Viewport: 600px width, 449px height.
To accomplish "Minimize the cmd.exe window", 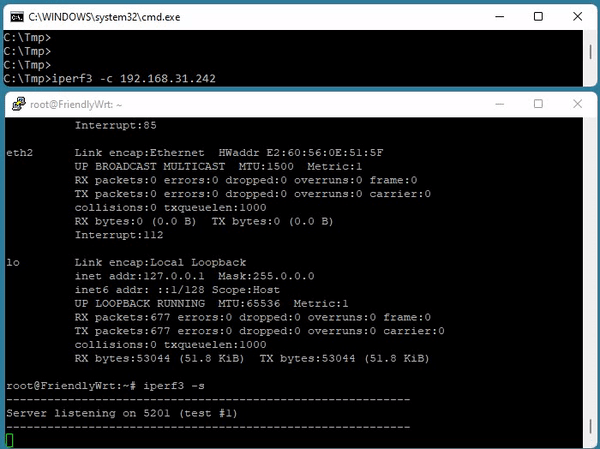I will click(x=493, y=15).
